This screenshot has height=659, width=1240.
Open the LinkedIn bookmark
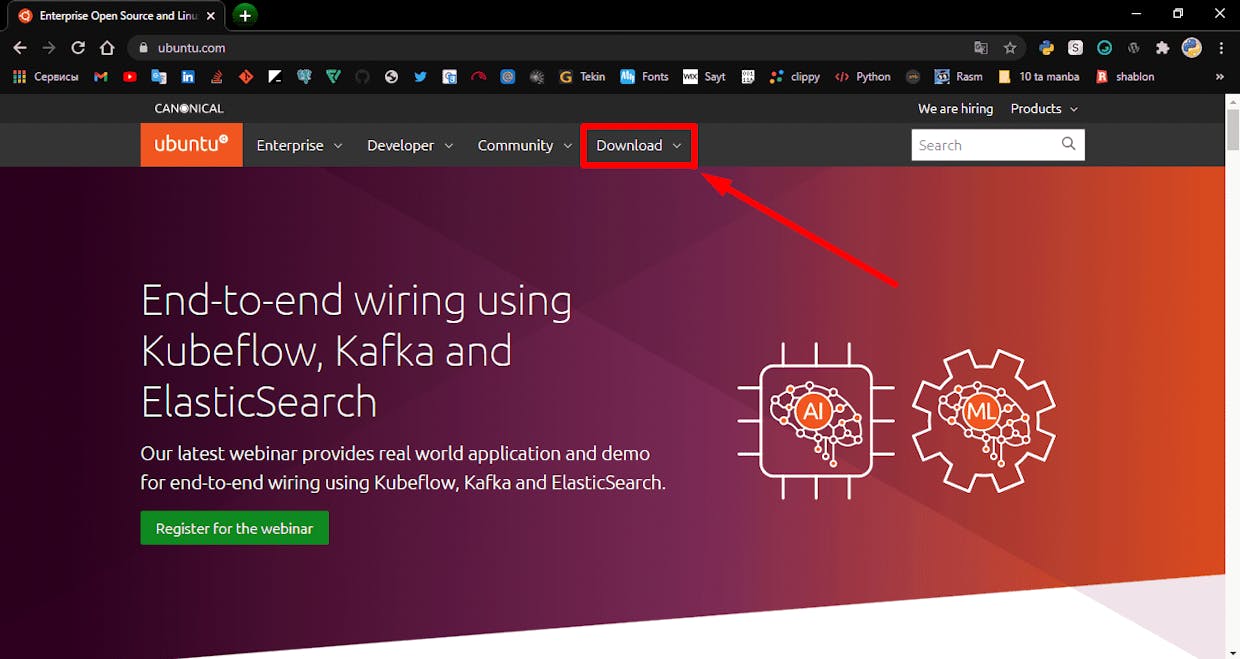pyautogui.click(x=188, y=76)
